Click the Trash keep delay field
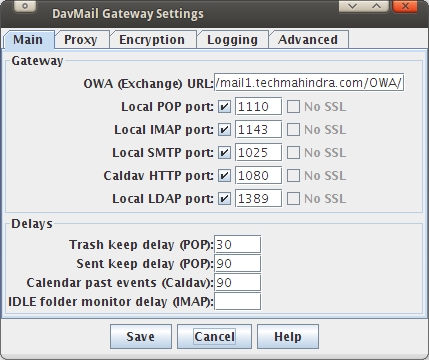This screenshot has height=360, width=429. click(237, 245)
